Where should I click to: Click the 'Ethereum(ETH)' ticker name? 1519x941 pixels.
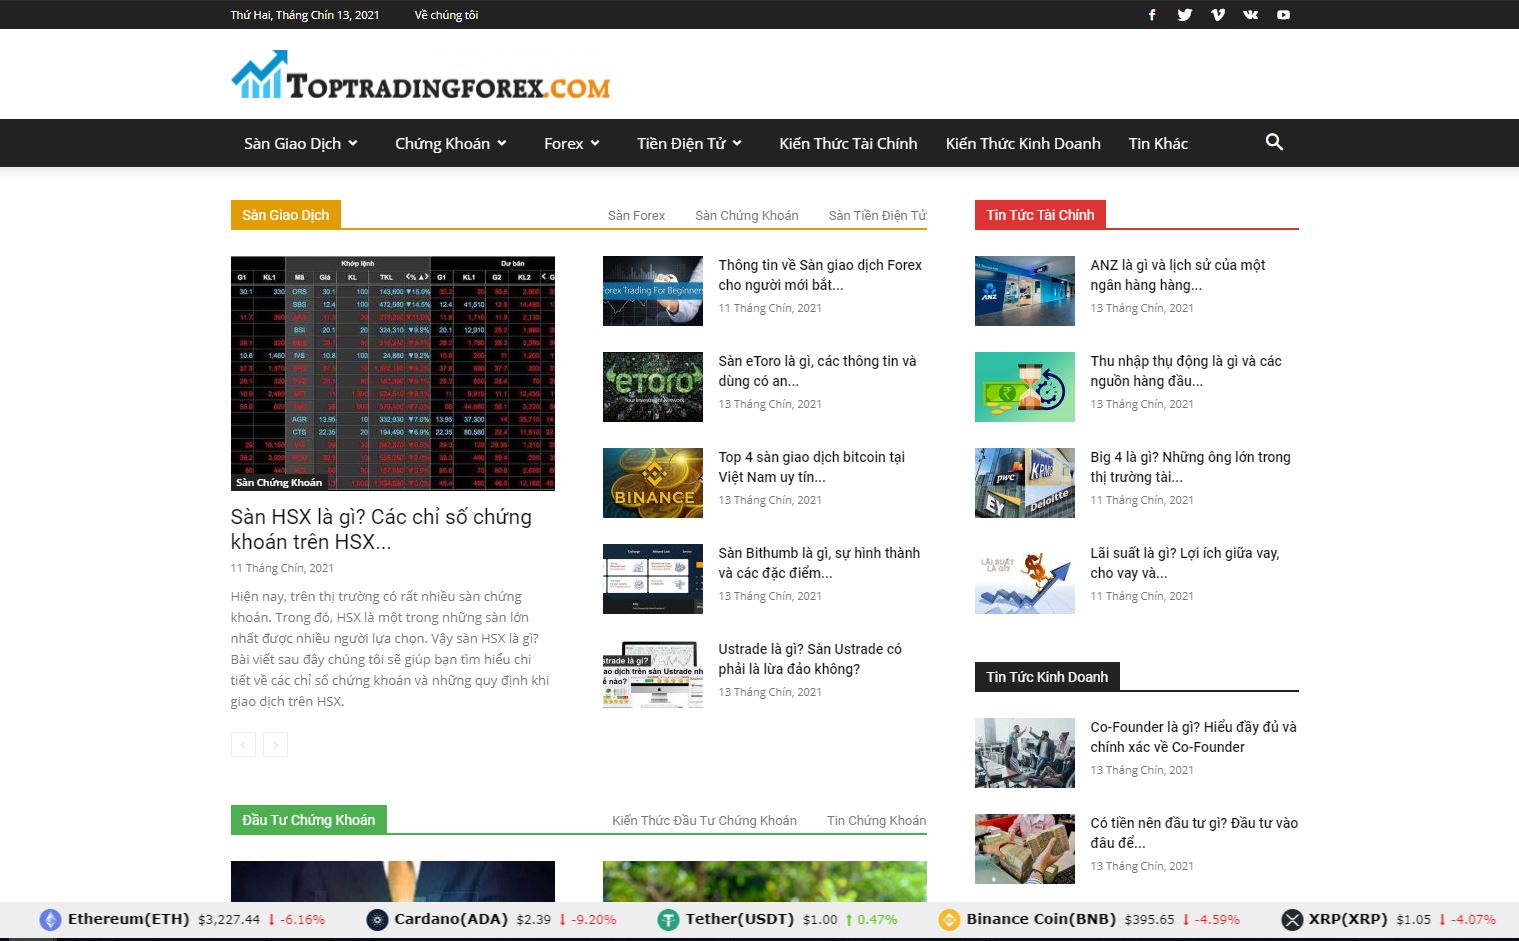(128, 919)
